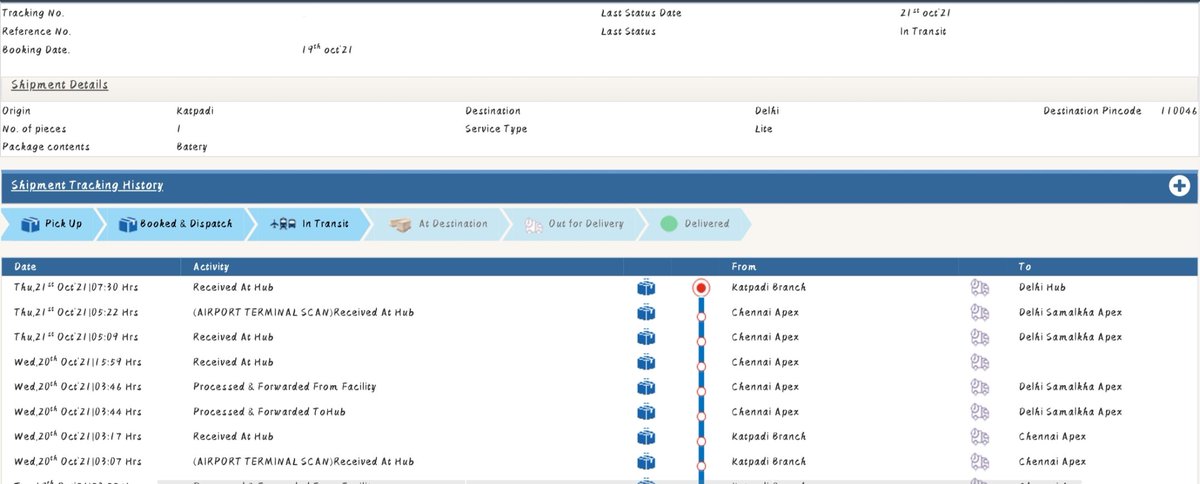Click Processed & Forwarded ToHub activity
The height and width of the screenshot is (484, 1200).
[269, 411]
